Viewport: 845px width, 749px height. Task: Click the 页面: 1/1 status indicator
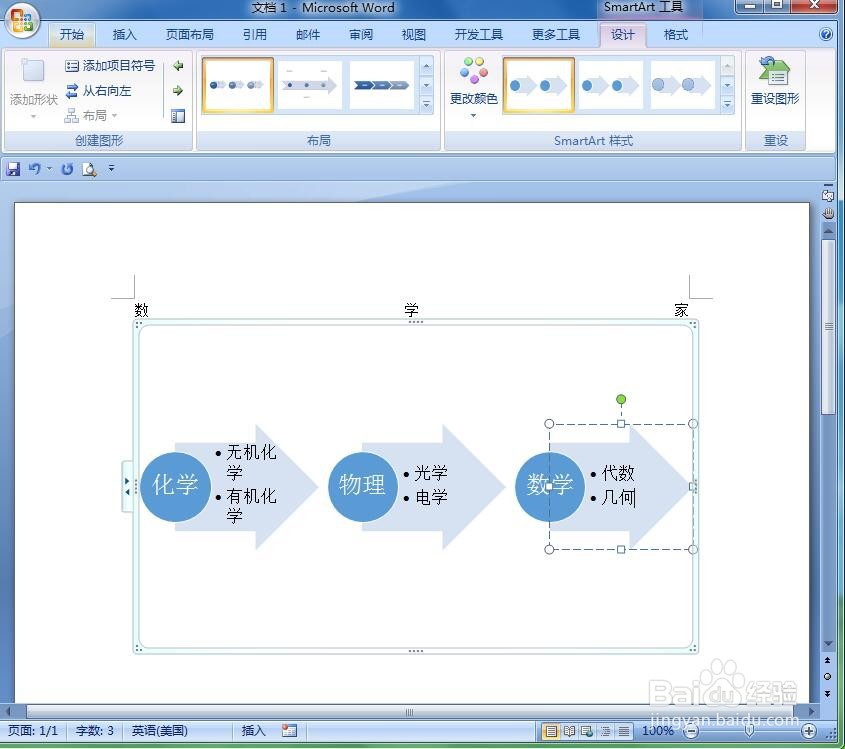pyautogui.click(x=33, y=731)
